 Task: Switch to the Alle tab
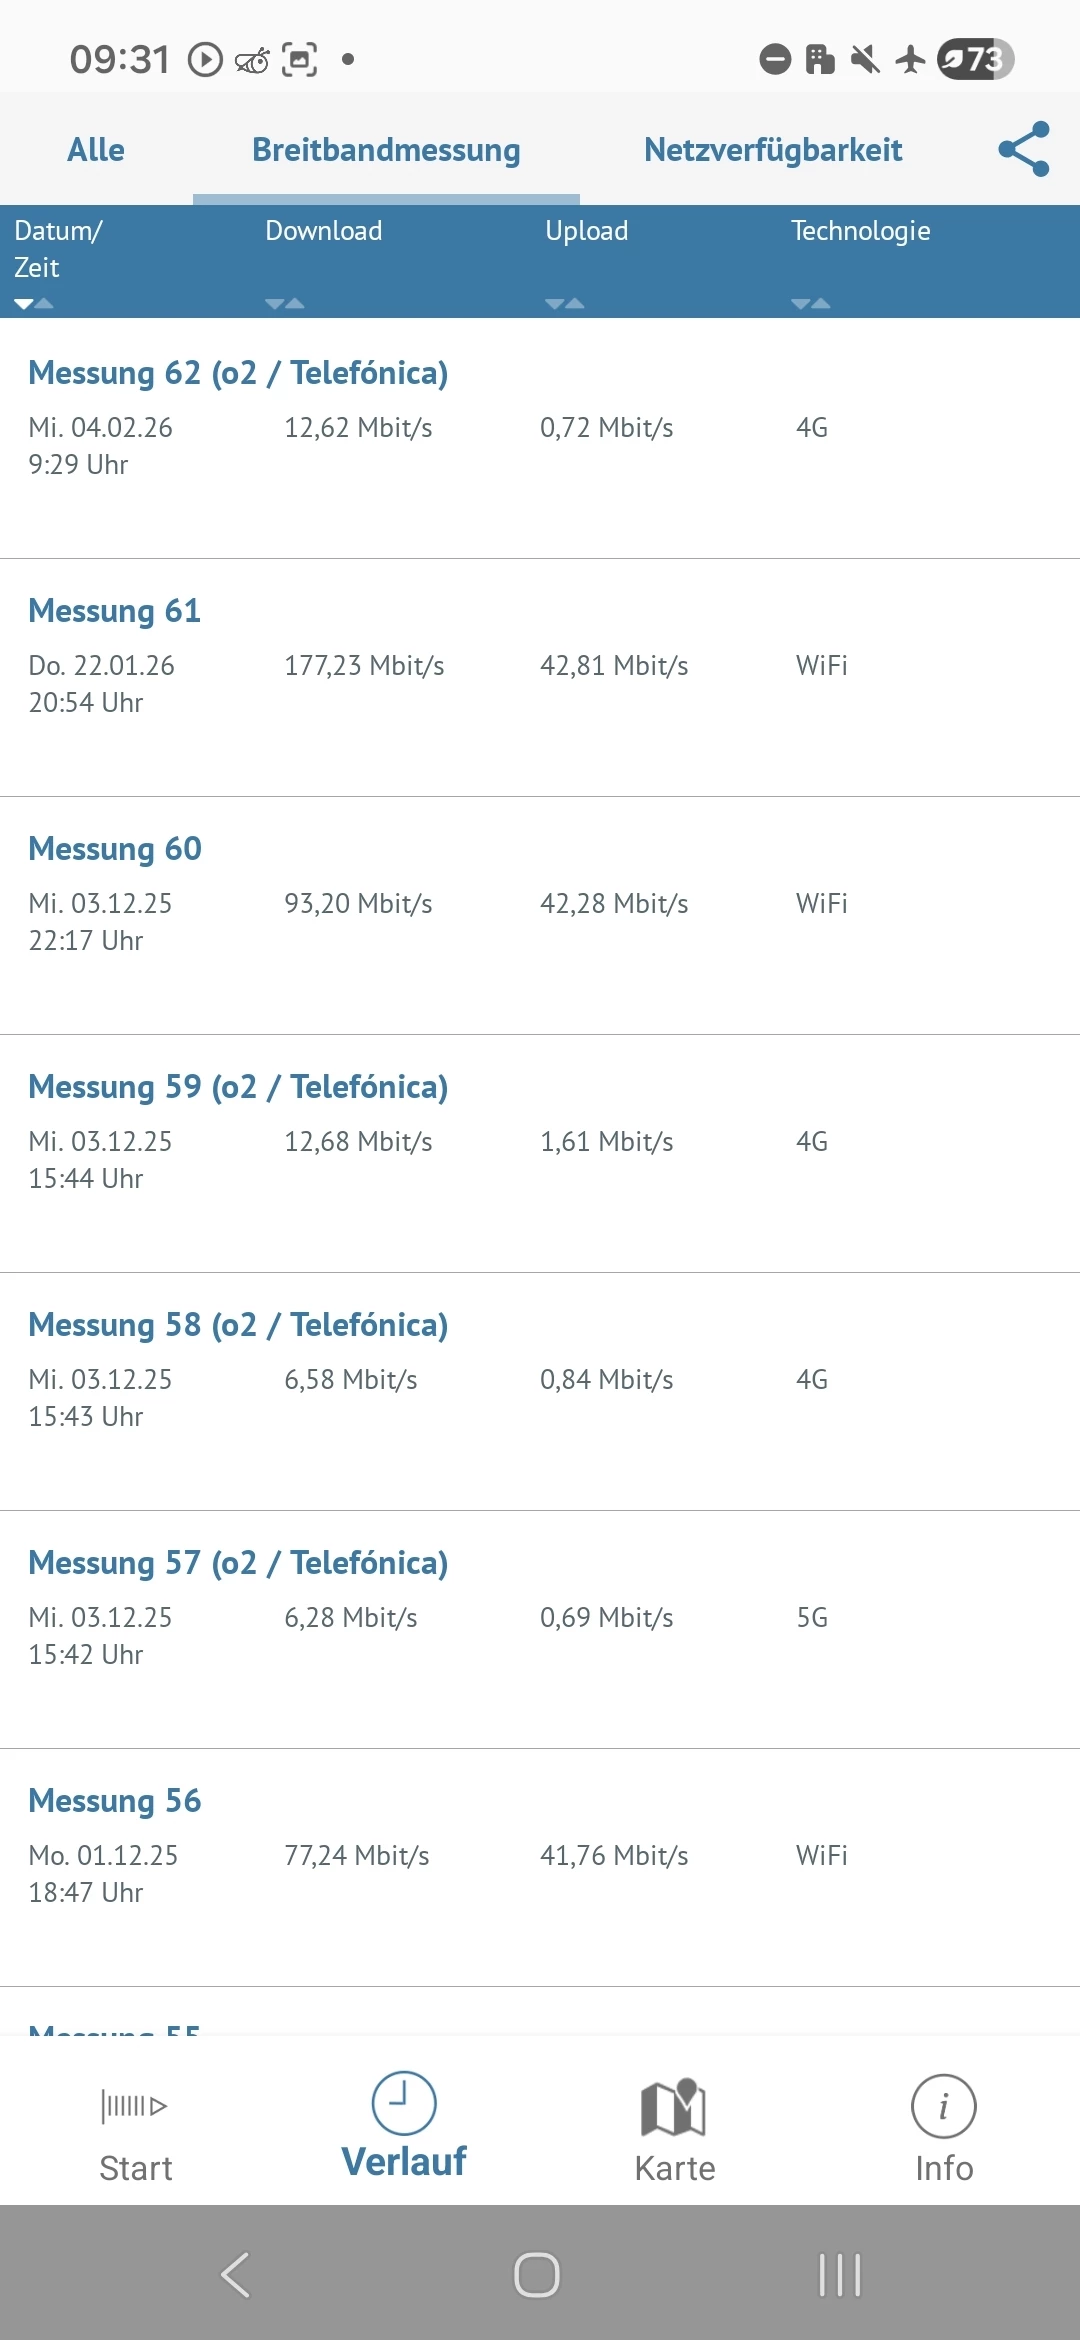click(96, 150)
